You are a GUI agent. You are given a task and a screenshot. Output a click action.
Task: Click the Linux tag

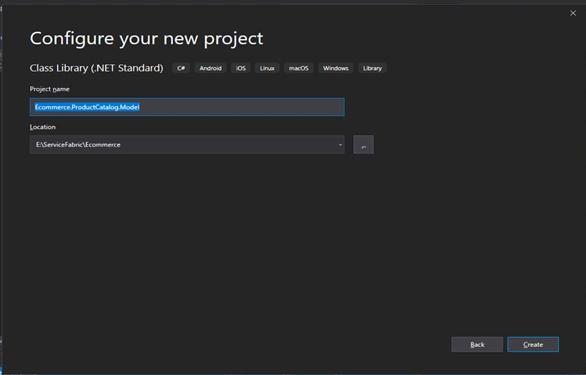pos(267,68)
